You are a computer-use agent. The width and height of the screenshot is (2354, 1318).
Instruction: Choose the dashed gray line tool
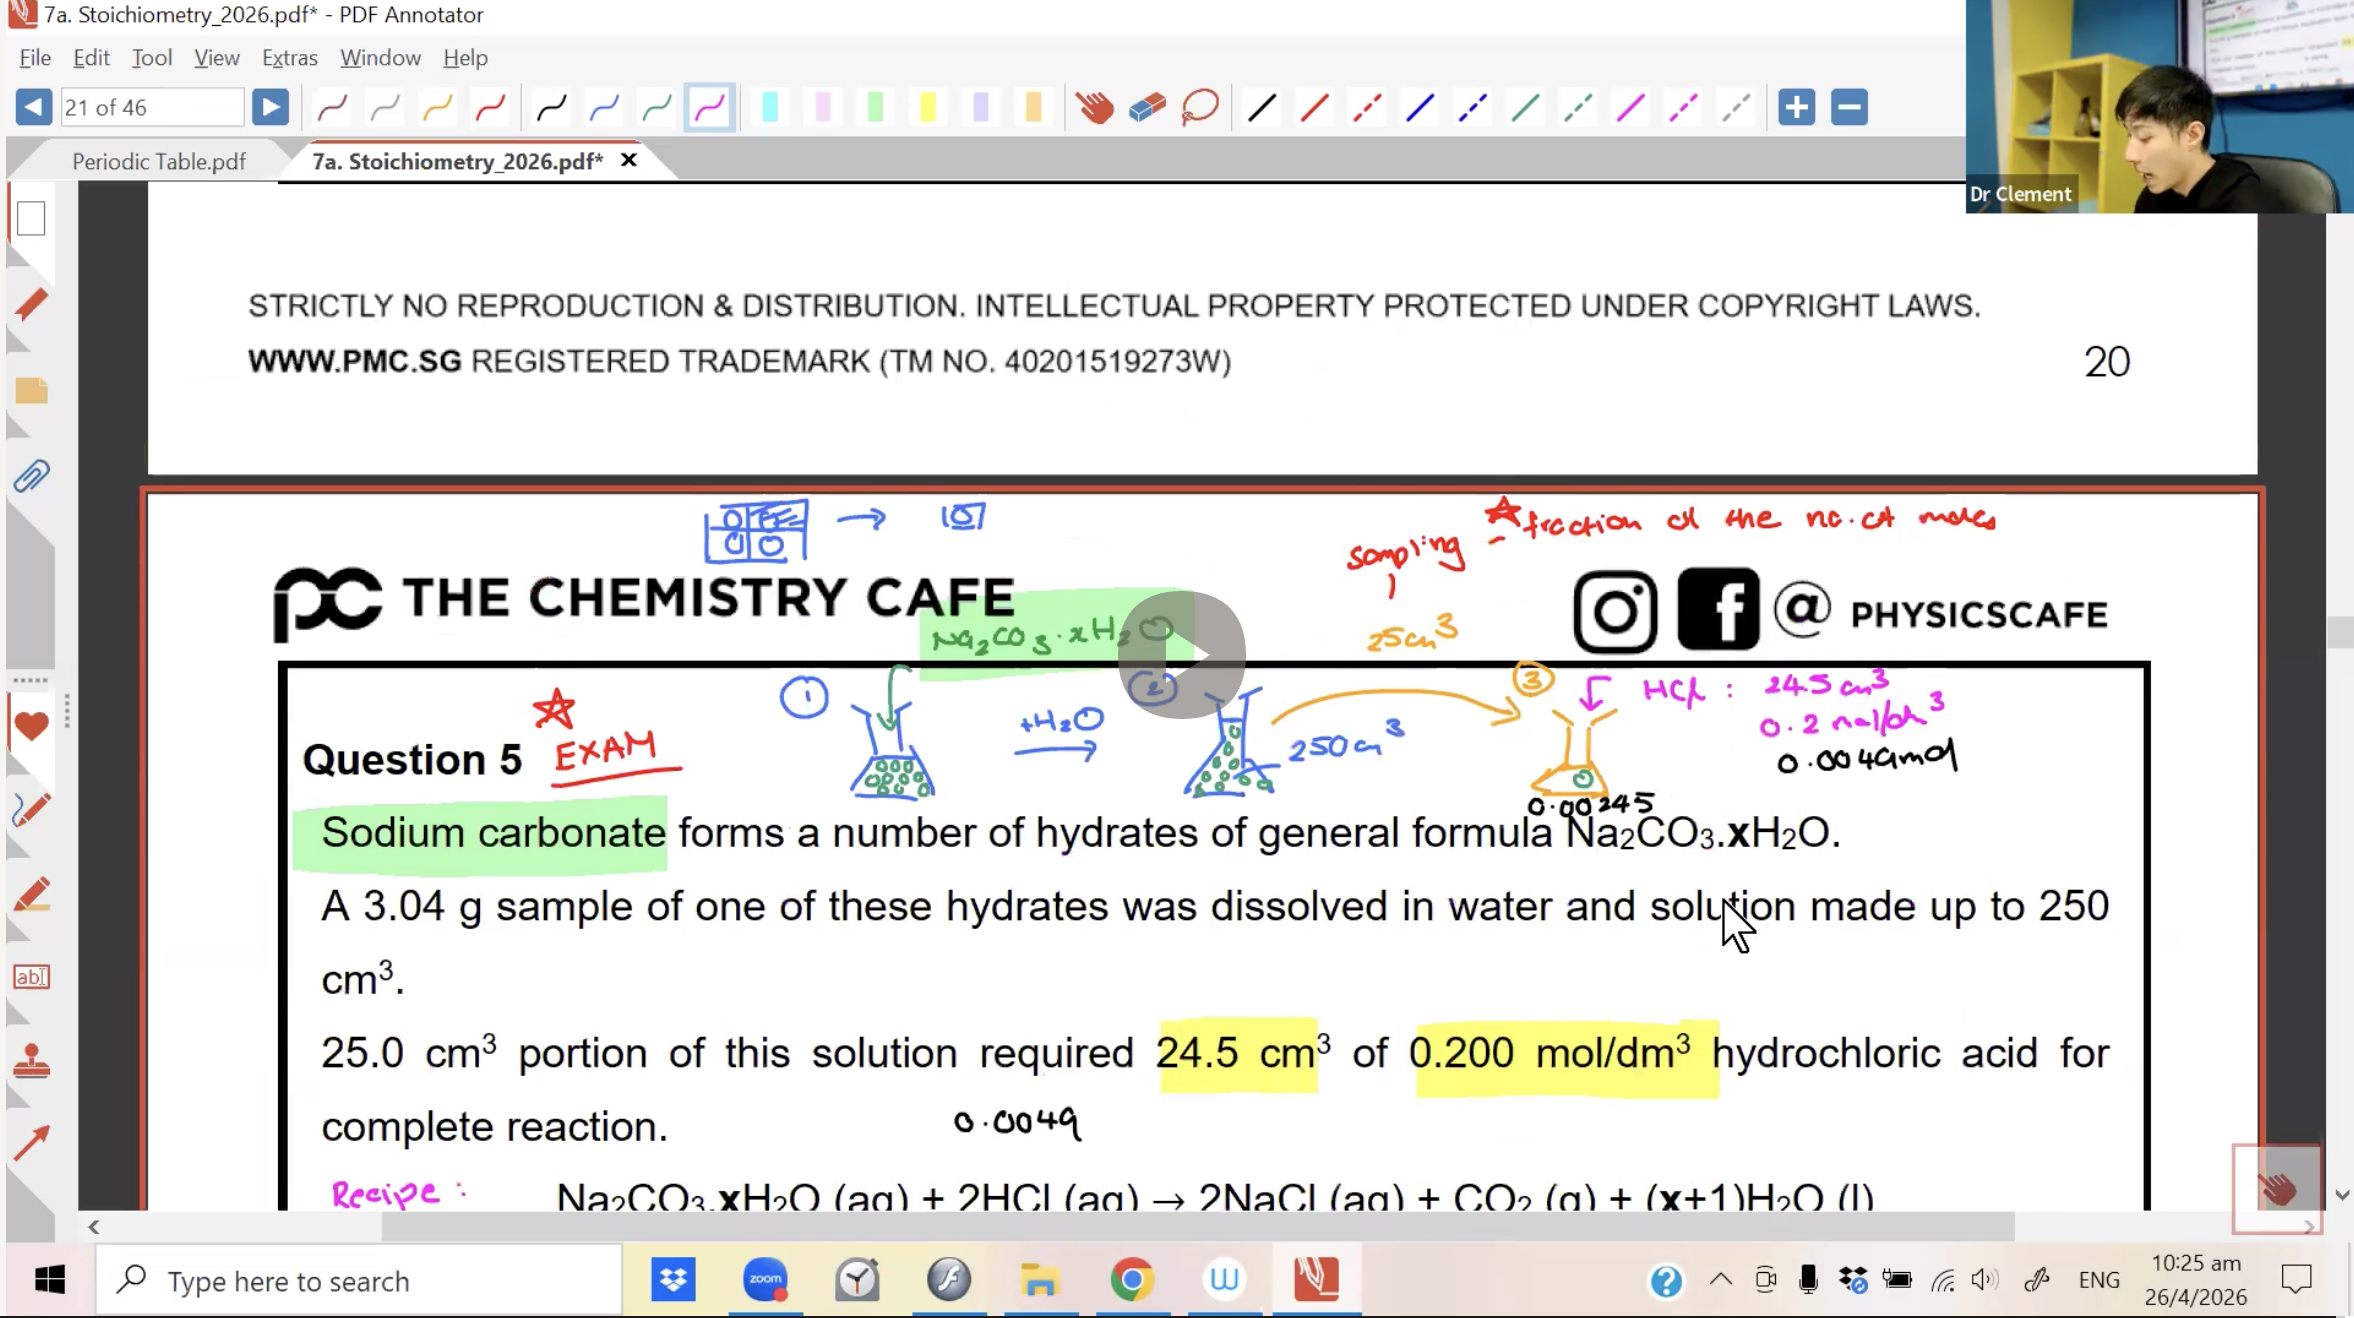pyautogui.click(x=1736, y=107)
